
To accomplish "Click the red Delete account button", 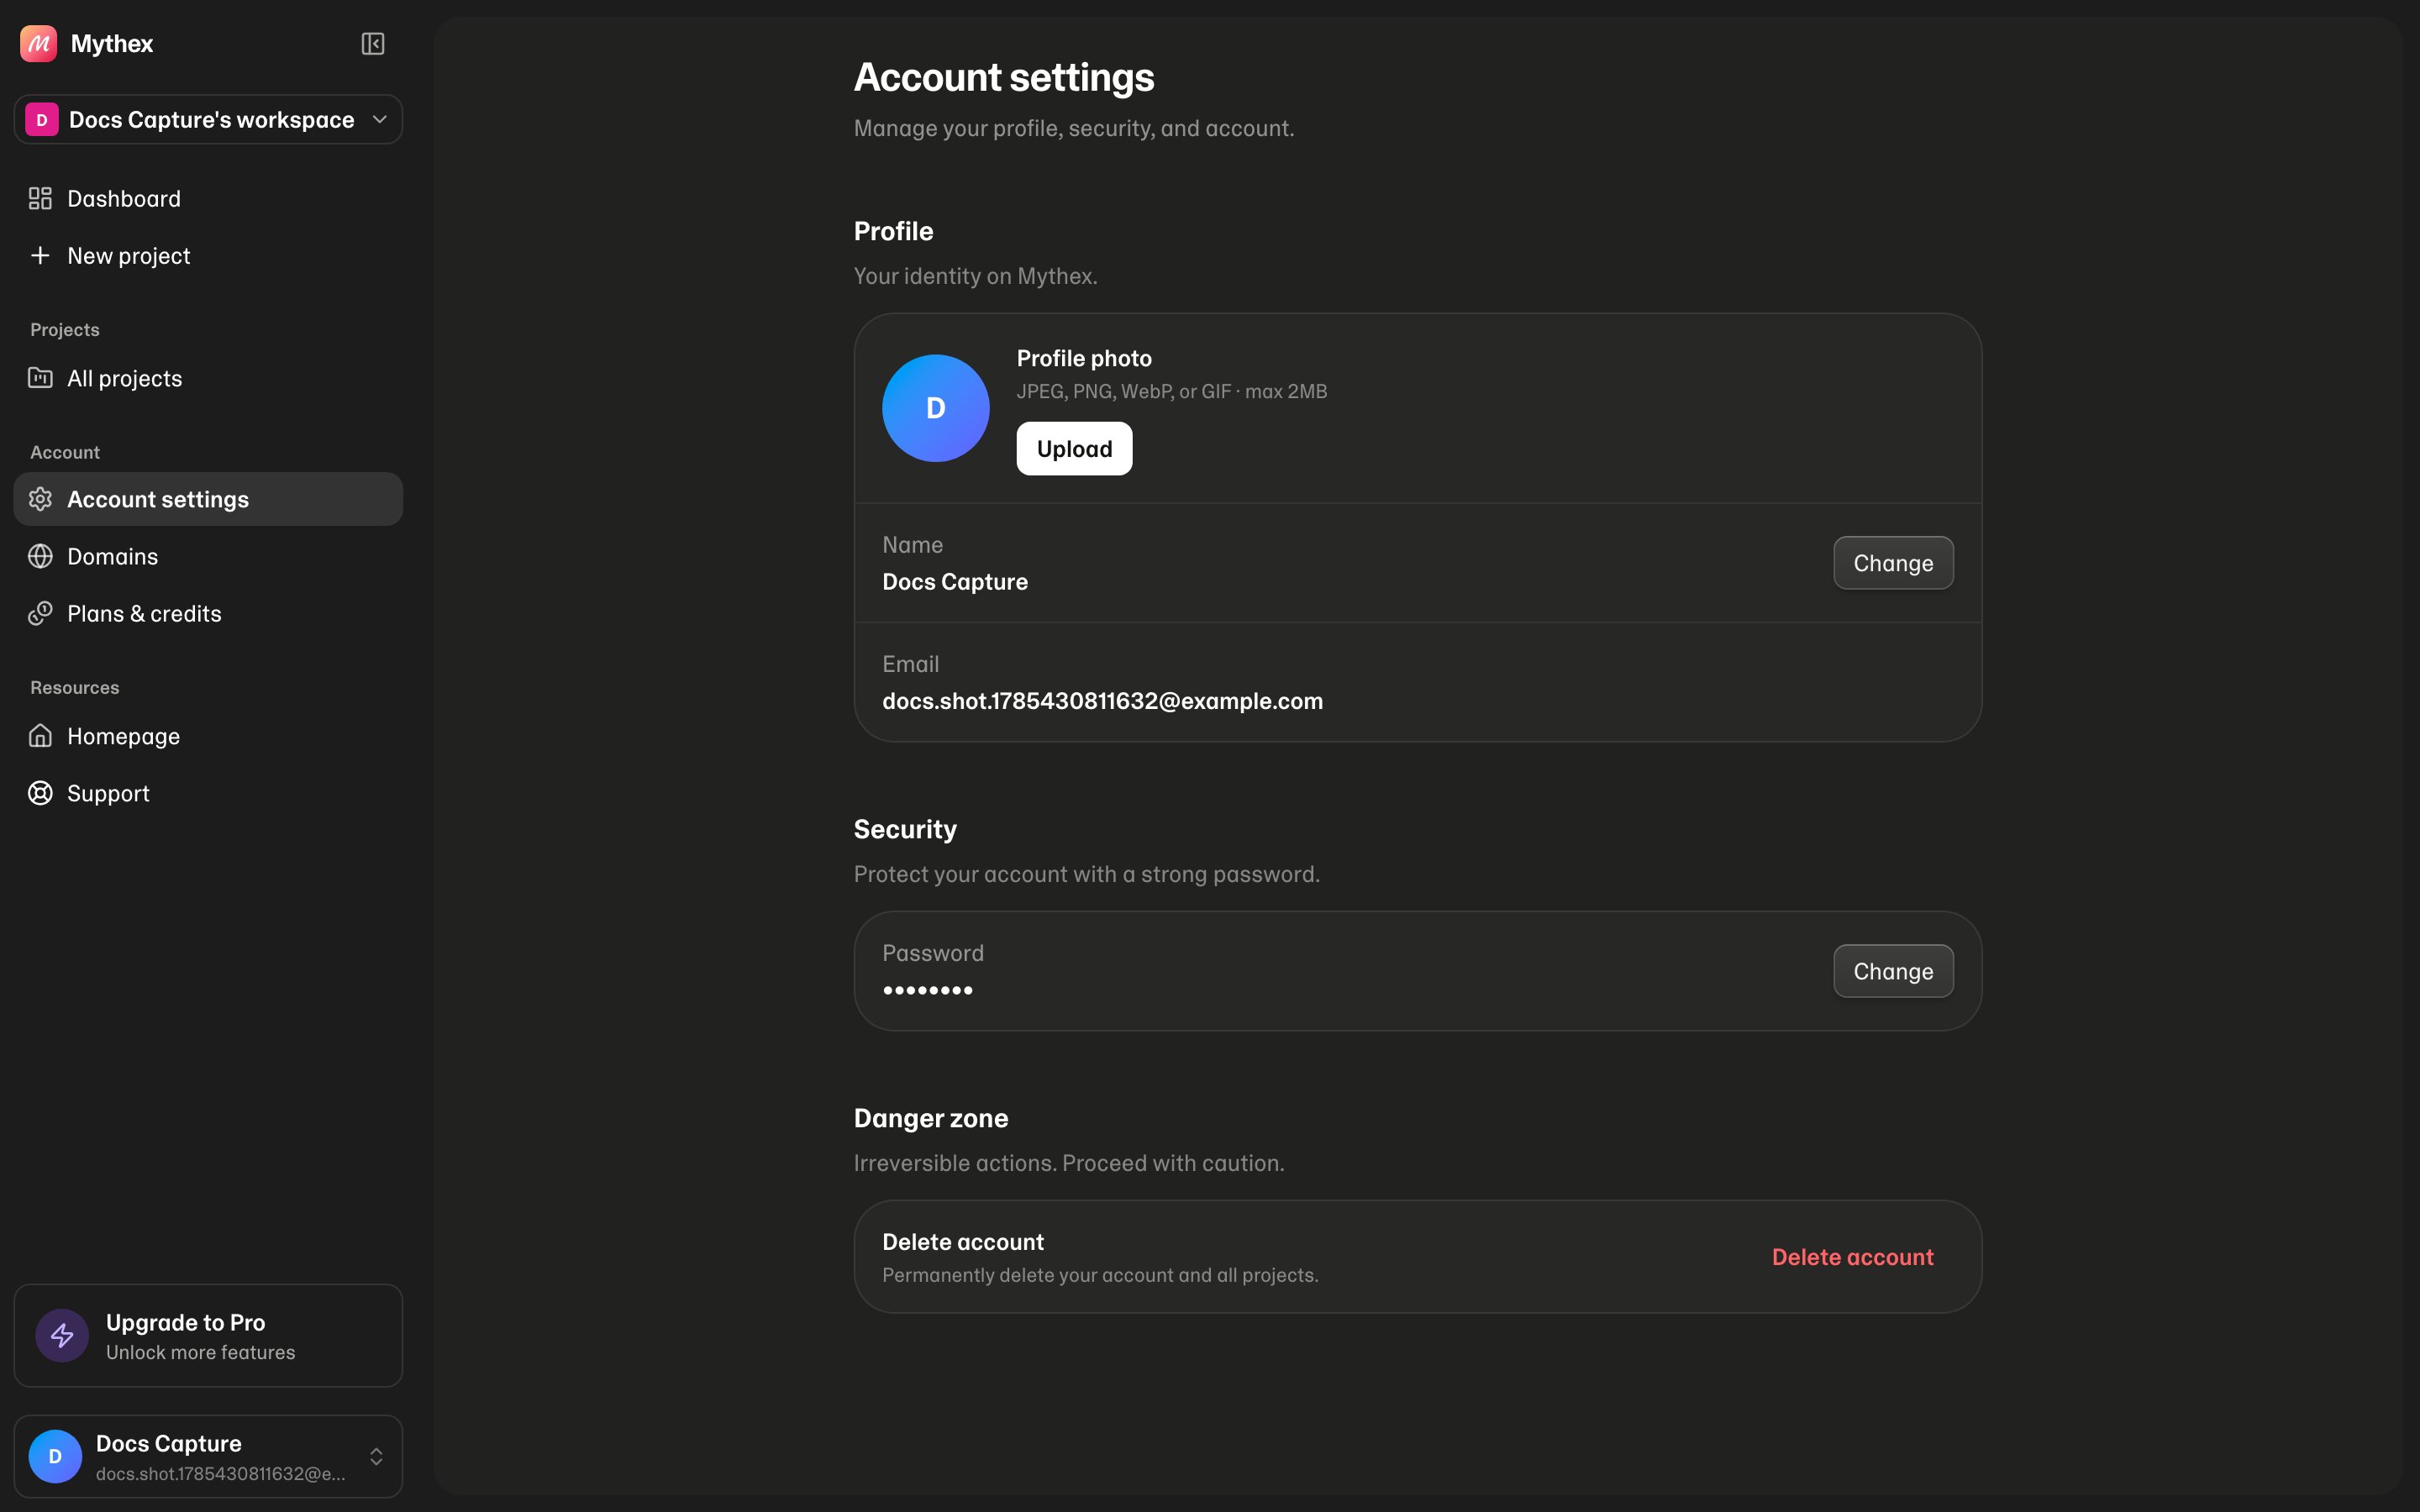I will click(1852, 1257).
